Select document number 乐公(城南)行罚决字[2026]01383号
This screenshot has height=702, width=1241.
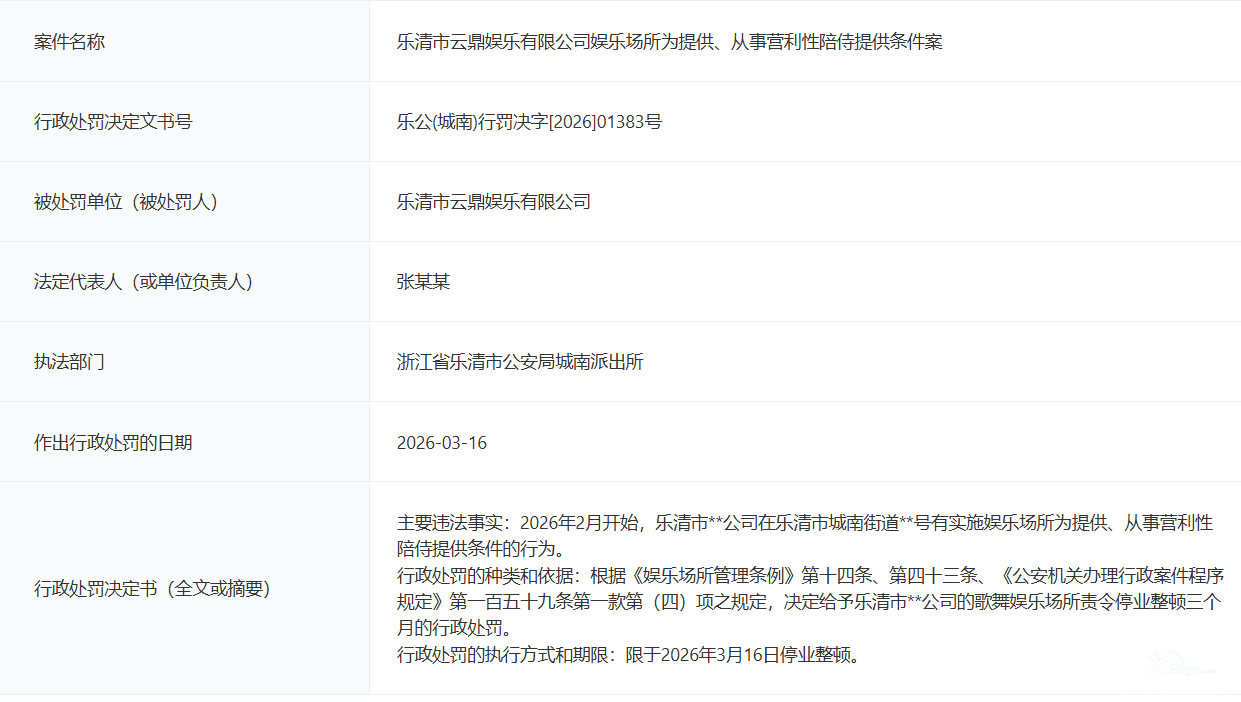tap(529, 122)
